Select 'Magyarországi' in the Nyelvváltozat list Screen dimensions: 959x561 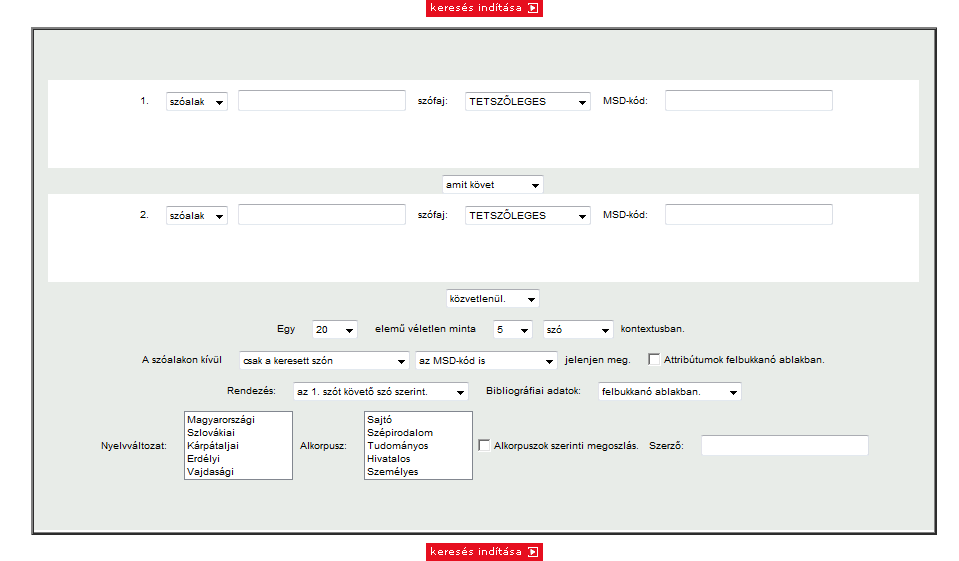coord(221,419)
